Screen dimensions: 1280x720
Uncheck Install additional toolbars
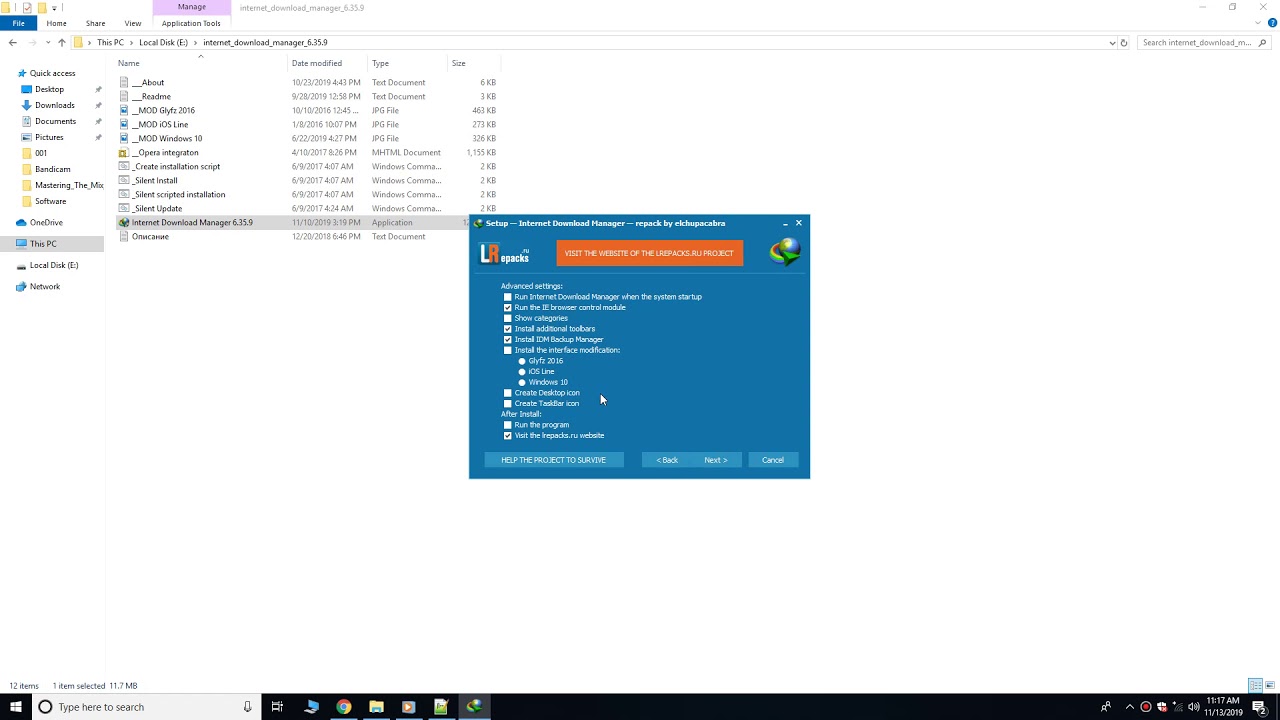click(x=508, y=329)
